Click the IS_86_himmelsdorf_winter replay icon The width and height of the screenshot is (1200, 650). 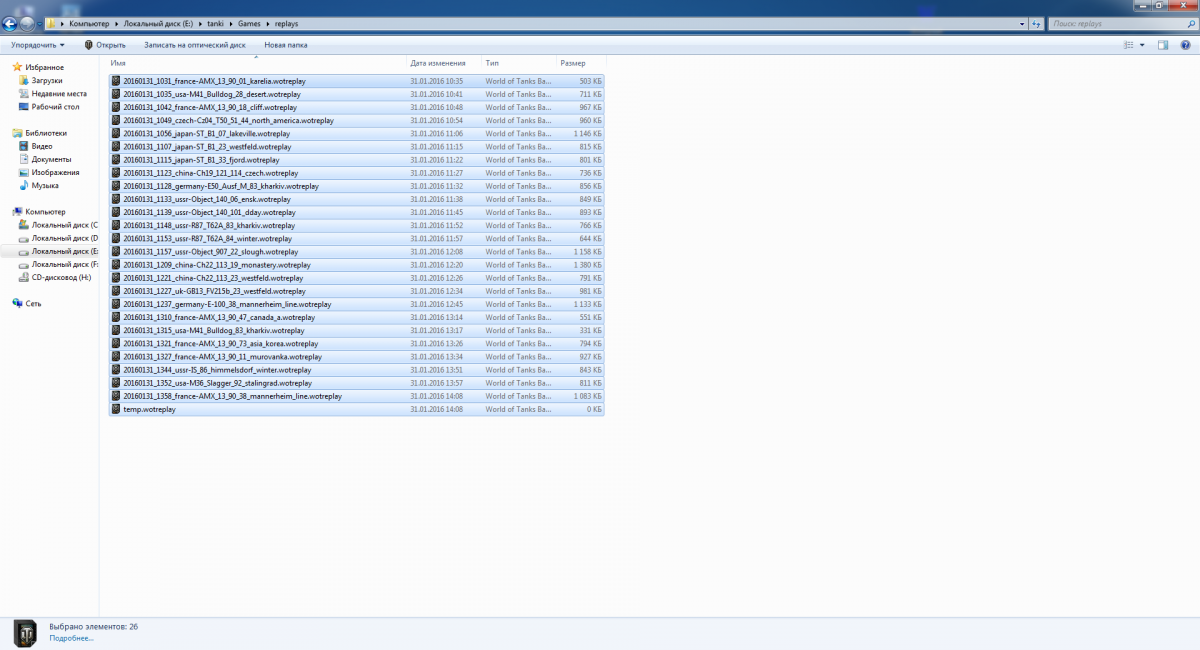coord(116,370)
